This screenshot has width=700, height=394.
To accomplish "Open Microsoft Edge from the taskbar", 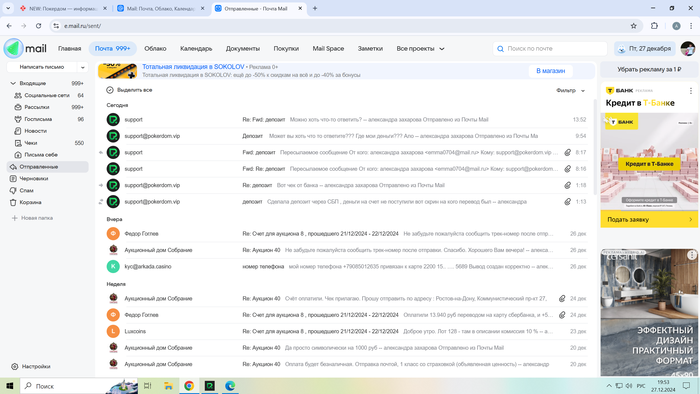I will coord(230,386).
